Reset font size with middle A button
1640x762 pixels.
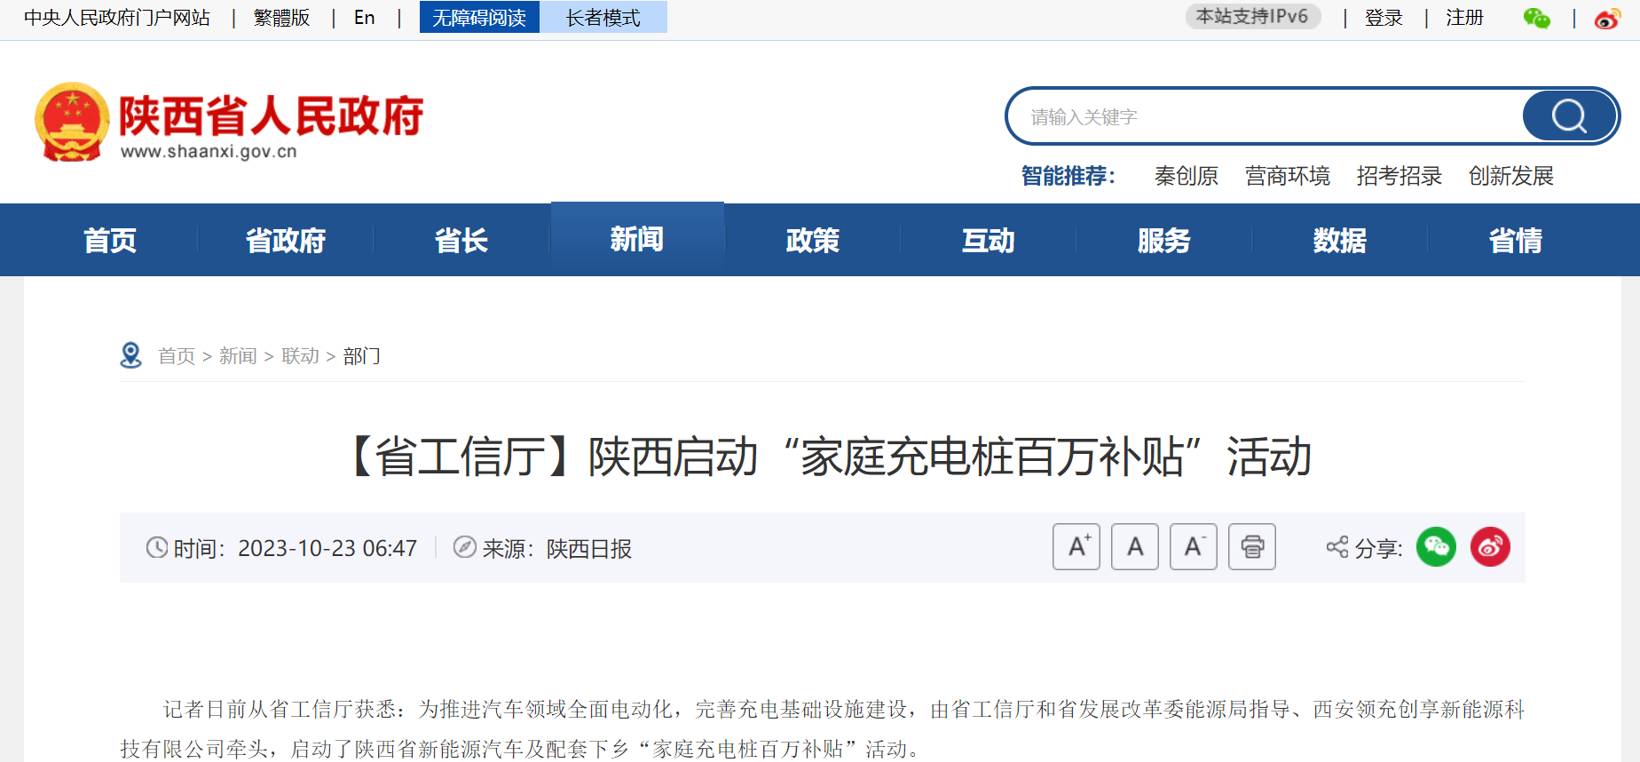pyautogui.click(x=1134, y=547)
